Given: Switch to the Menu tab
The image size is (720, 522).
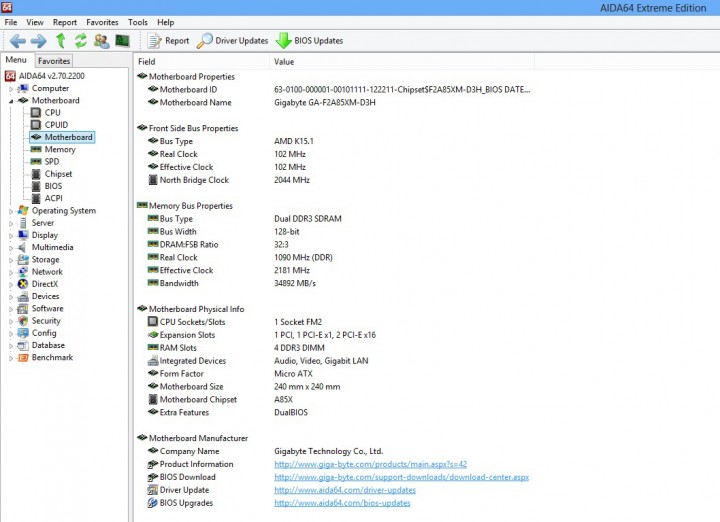Looking at the screenshot, I should coord(16,60).
